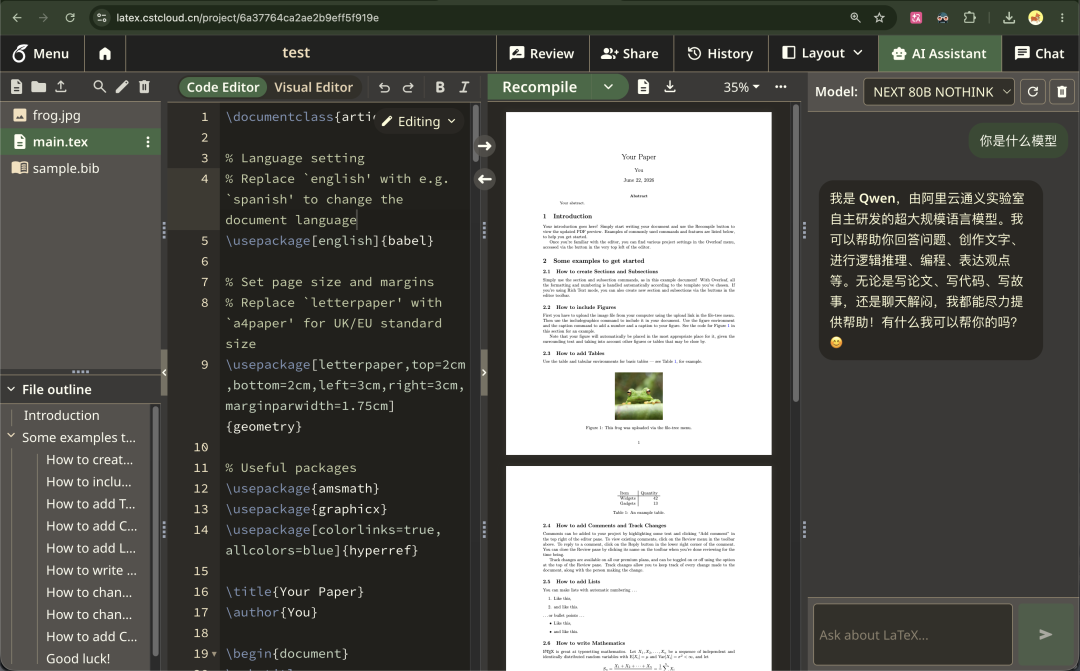Open project History
The width and height of the screenshot is (1080, 671).
(x=720, y=54)
